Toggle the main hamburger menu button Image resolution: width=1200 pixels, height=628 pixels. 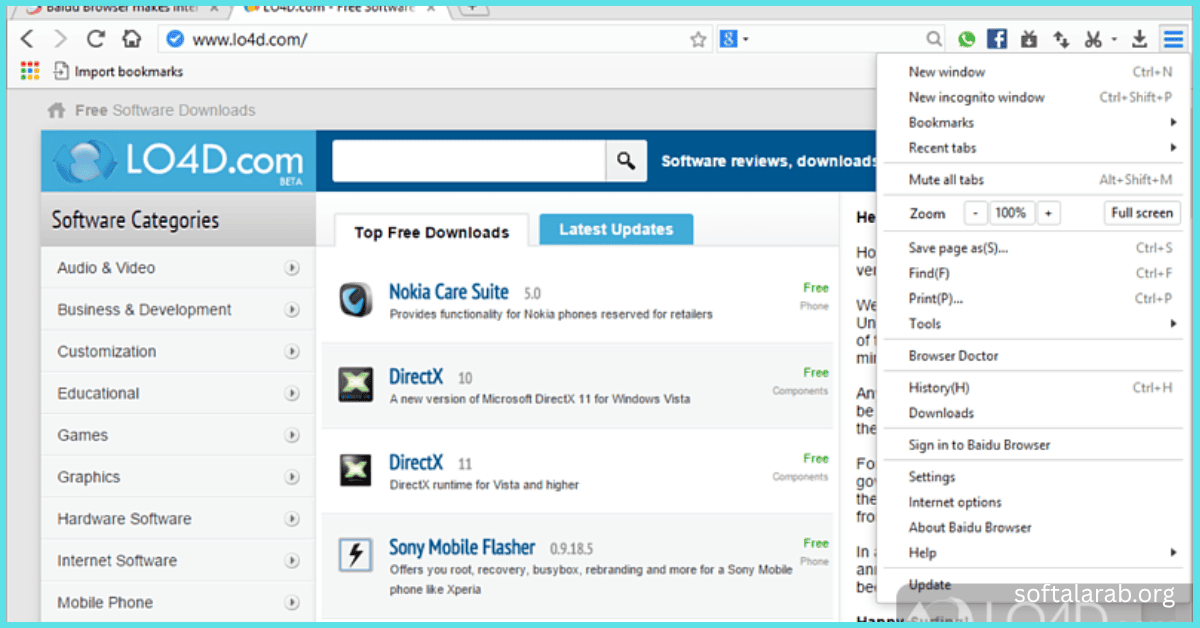[1172, 39]
